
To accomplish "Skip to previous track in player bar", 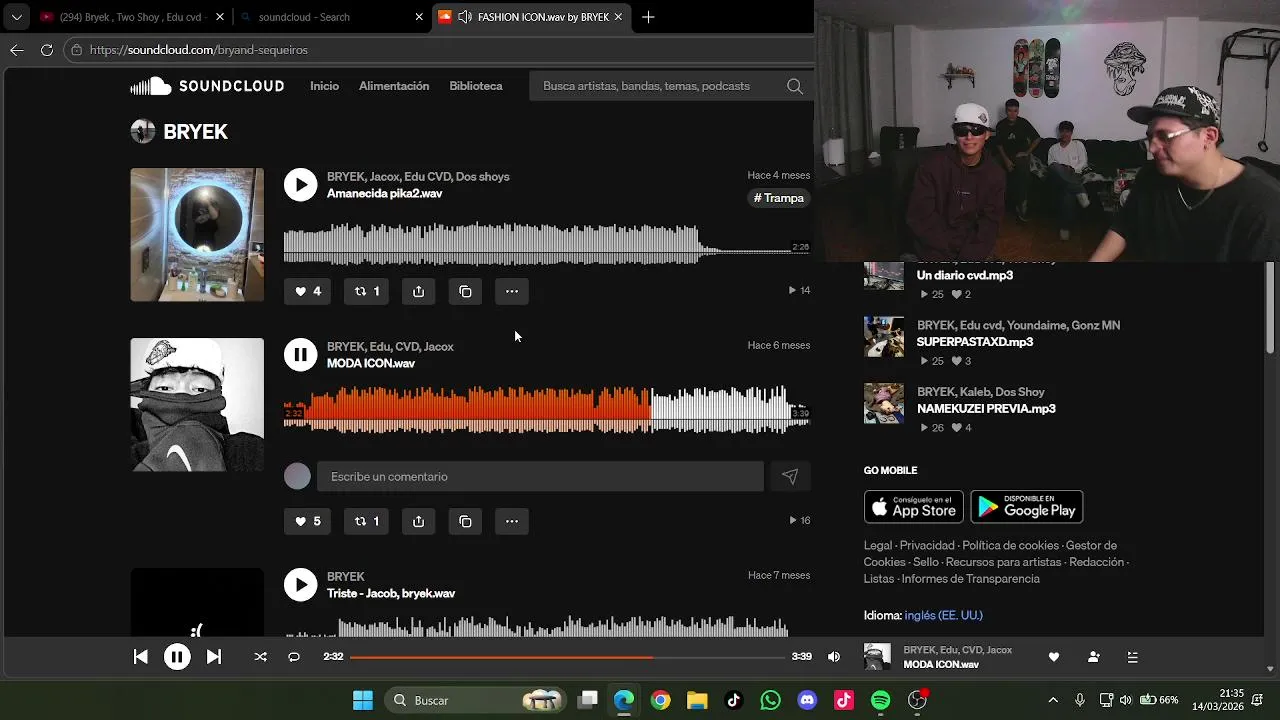I will [140, 657].
